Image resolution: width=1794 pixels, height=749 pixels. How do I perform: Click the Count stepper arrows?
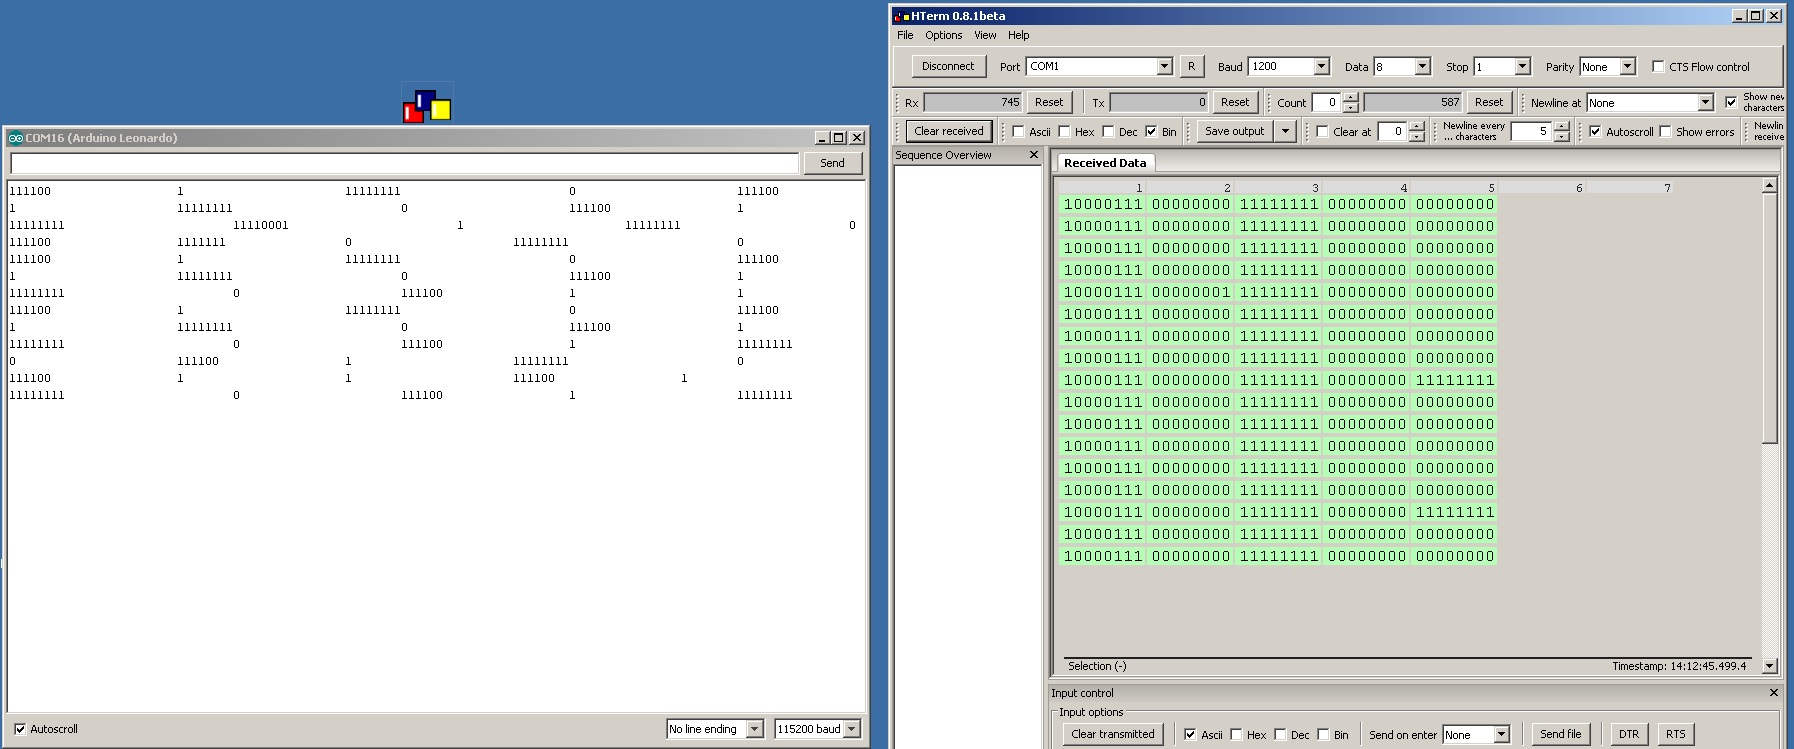click(x=1351, y=102)
